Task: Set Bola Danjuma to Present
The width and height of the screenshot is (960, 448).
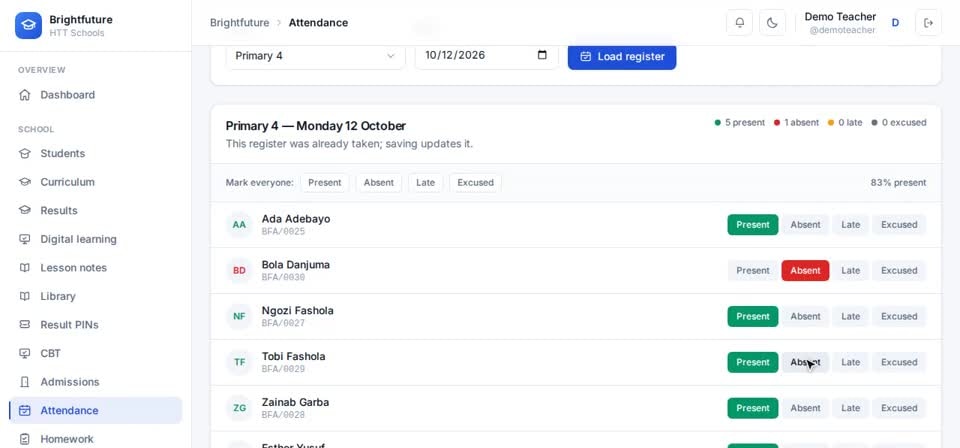Action: point(752,271)
